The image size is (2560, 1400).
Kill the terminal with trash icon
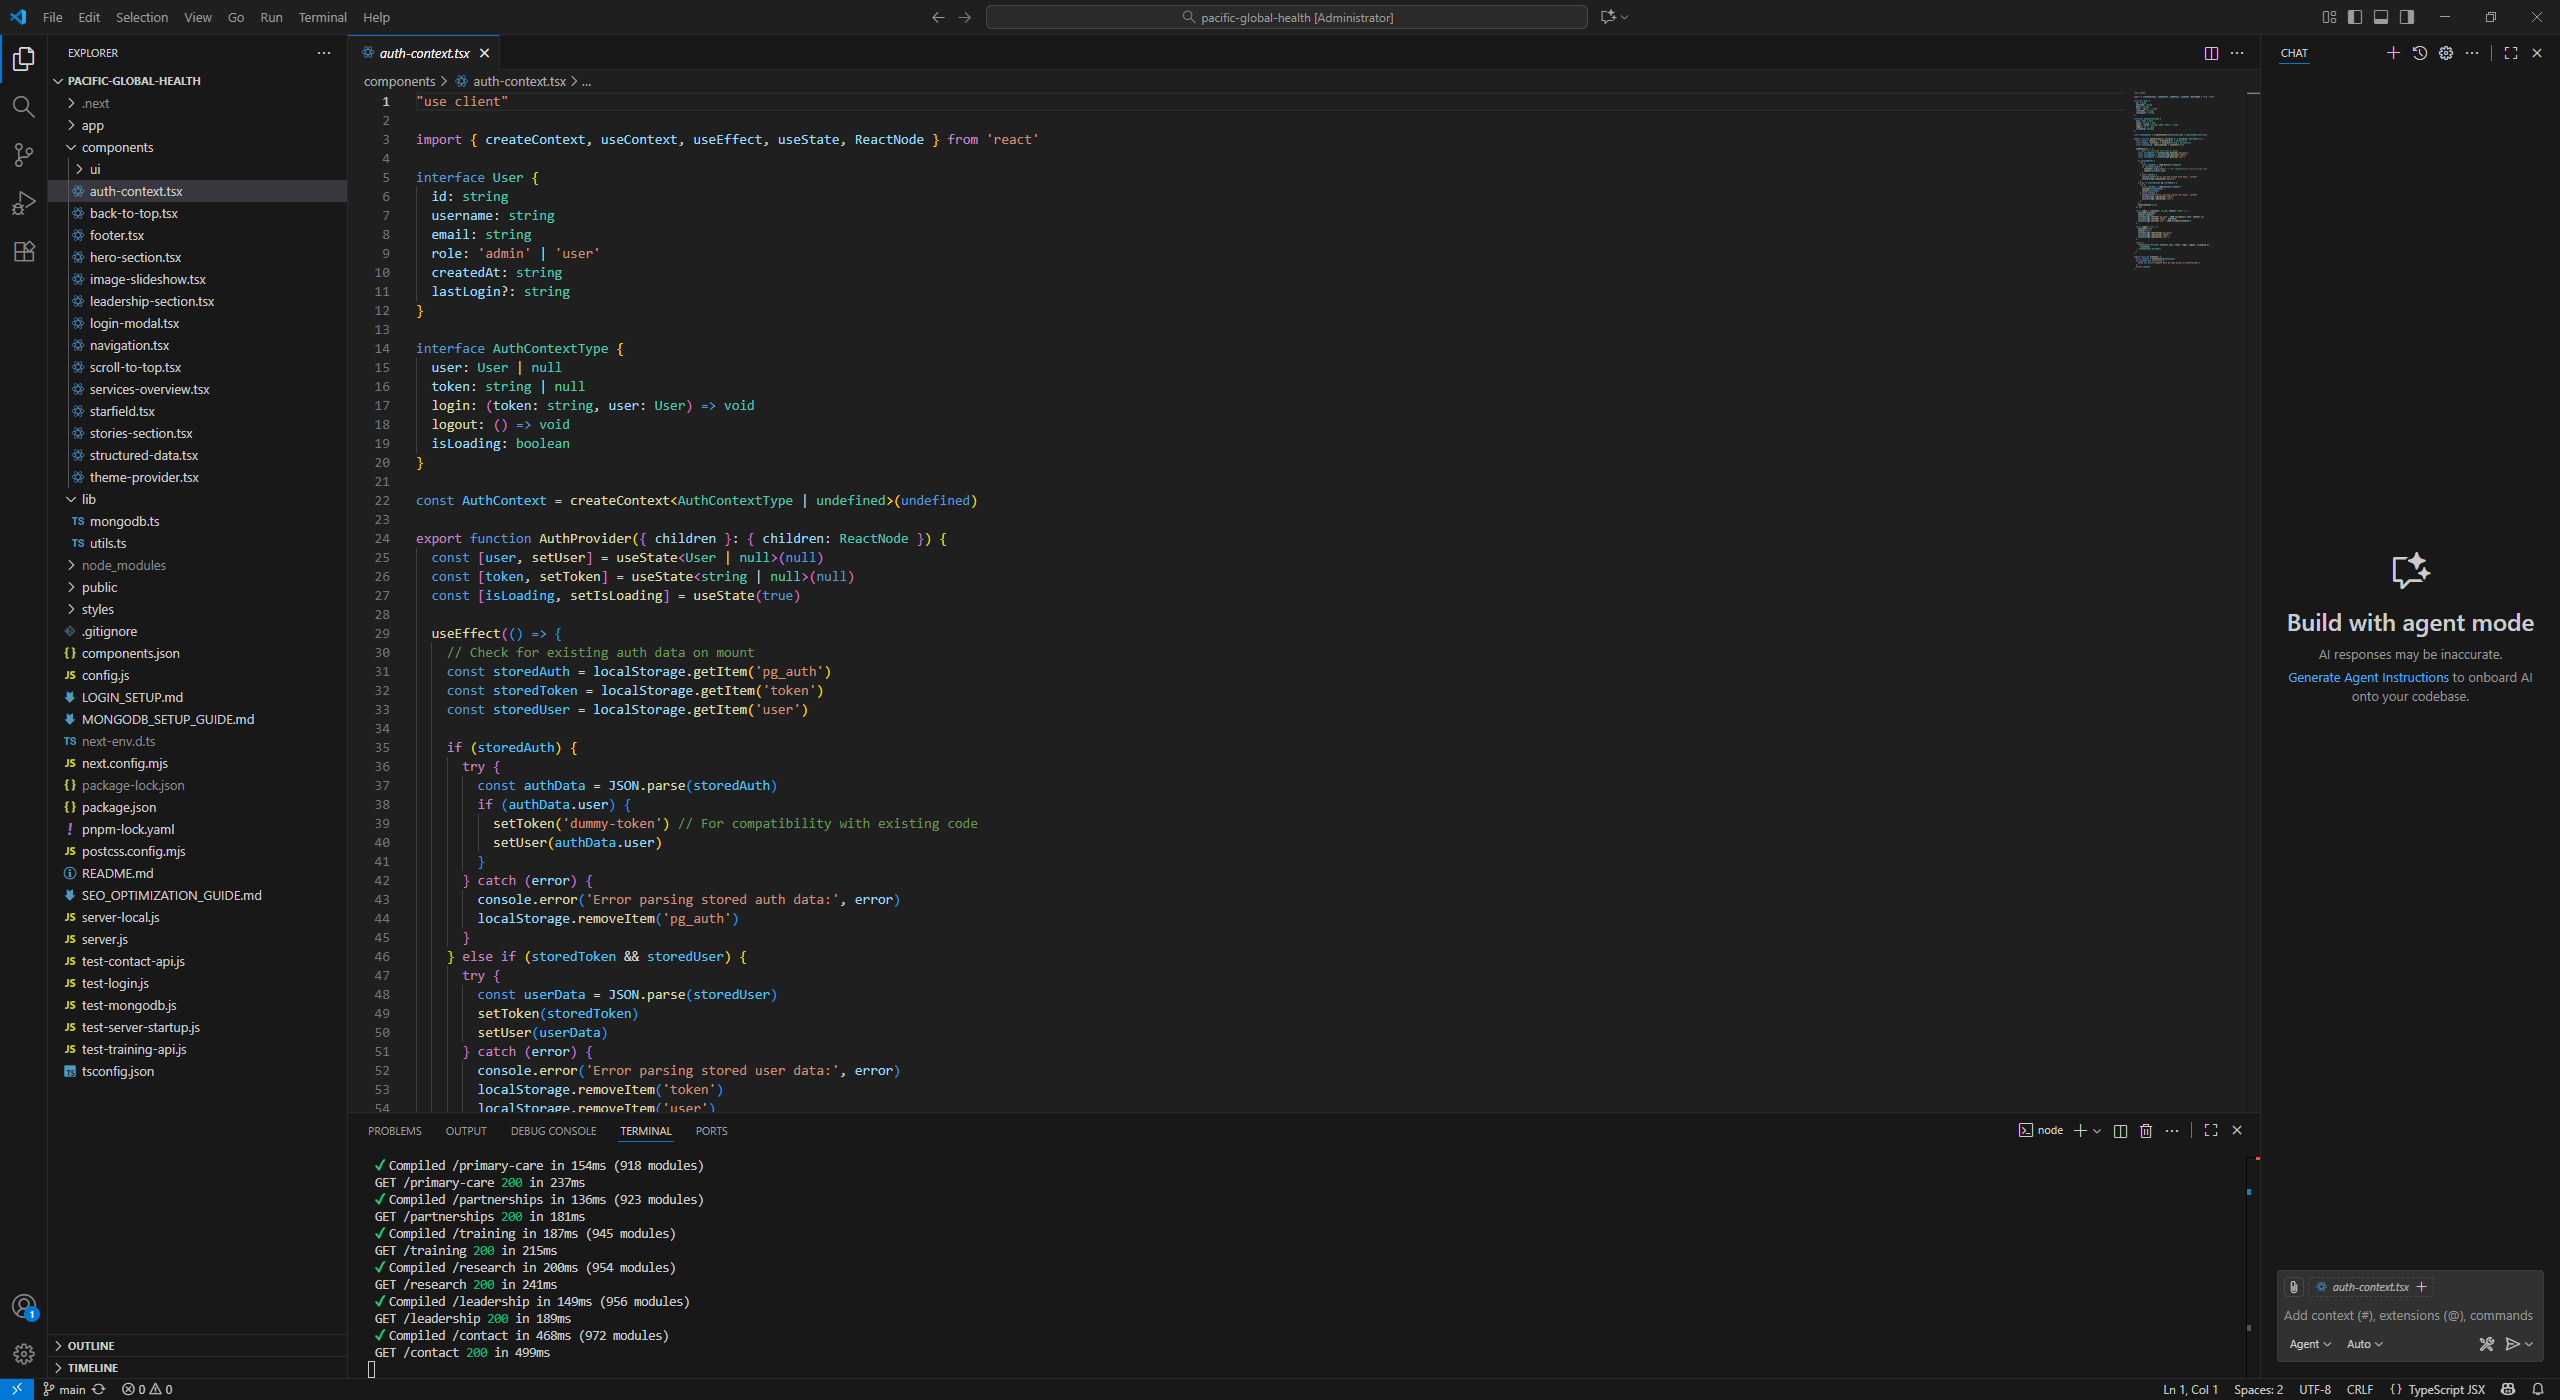click(2146, 1130)
